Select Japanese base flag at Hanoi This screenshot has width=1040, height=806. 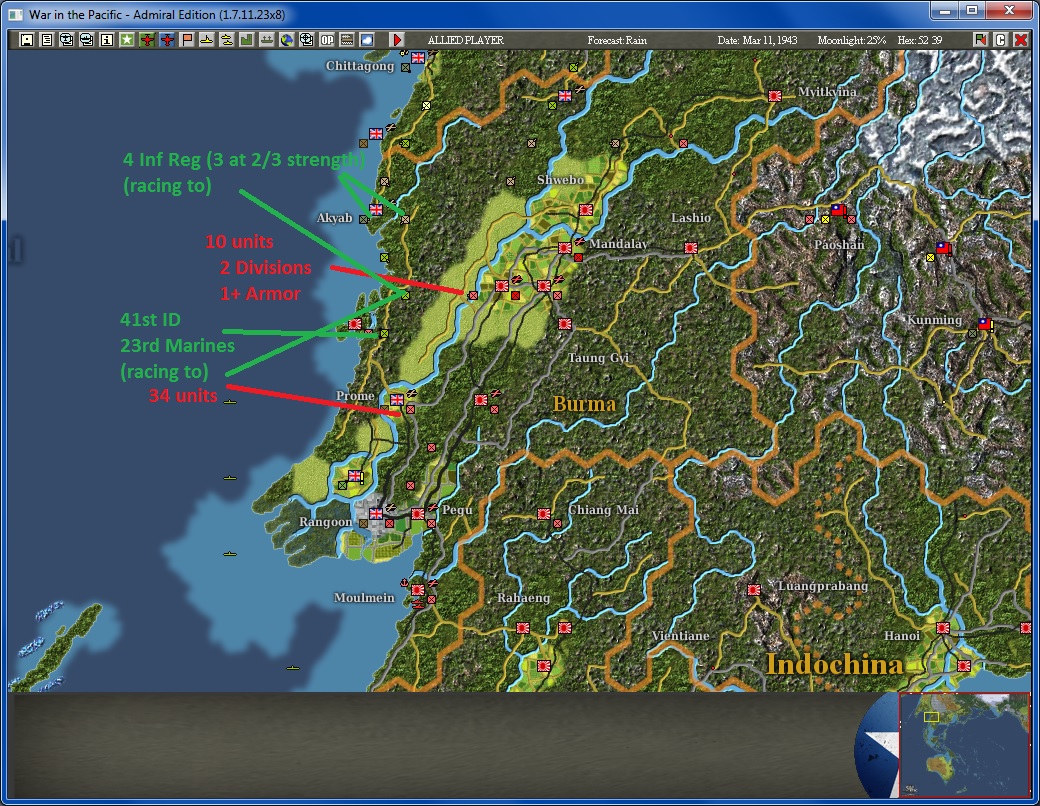click(x=942, y=627)
